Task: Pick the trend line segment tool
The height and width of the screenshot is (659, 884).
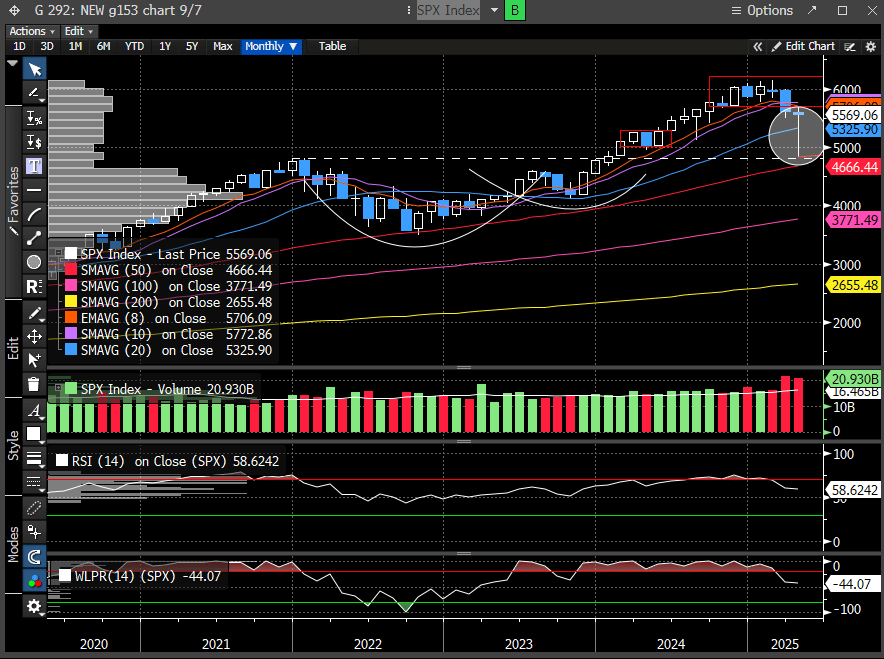Action: 34,238
